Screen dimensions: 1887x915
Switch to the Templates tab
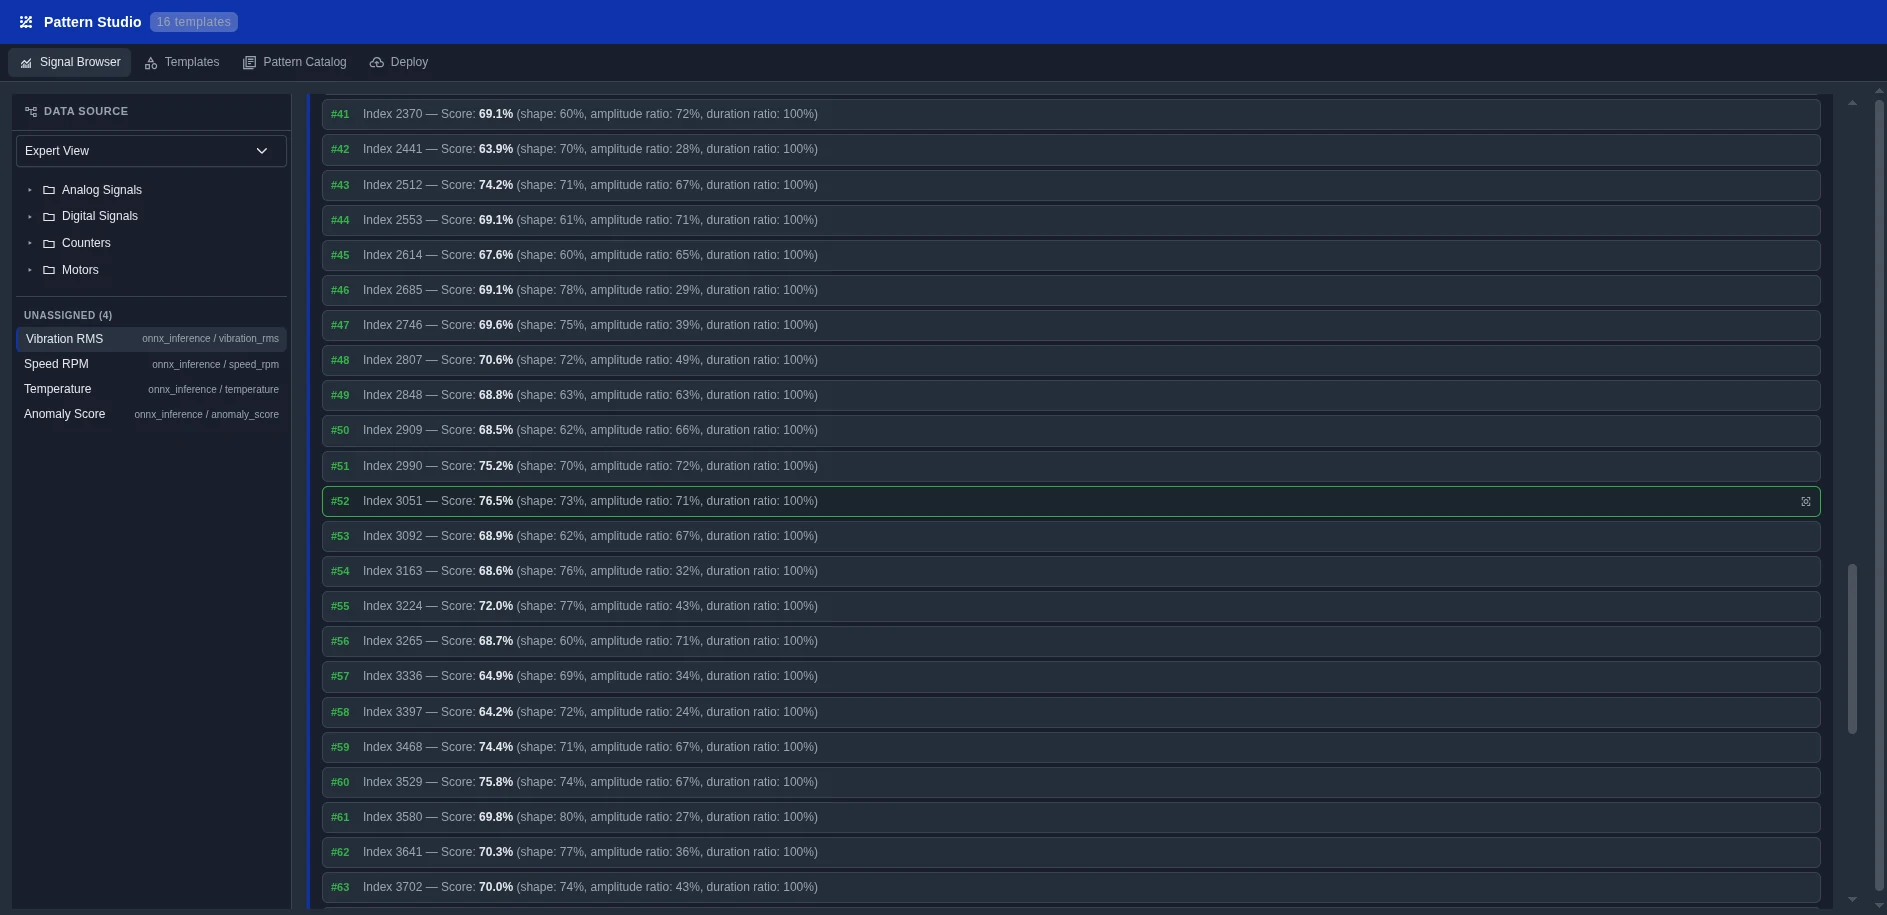[182, 62]
